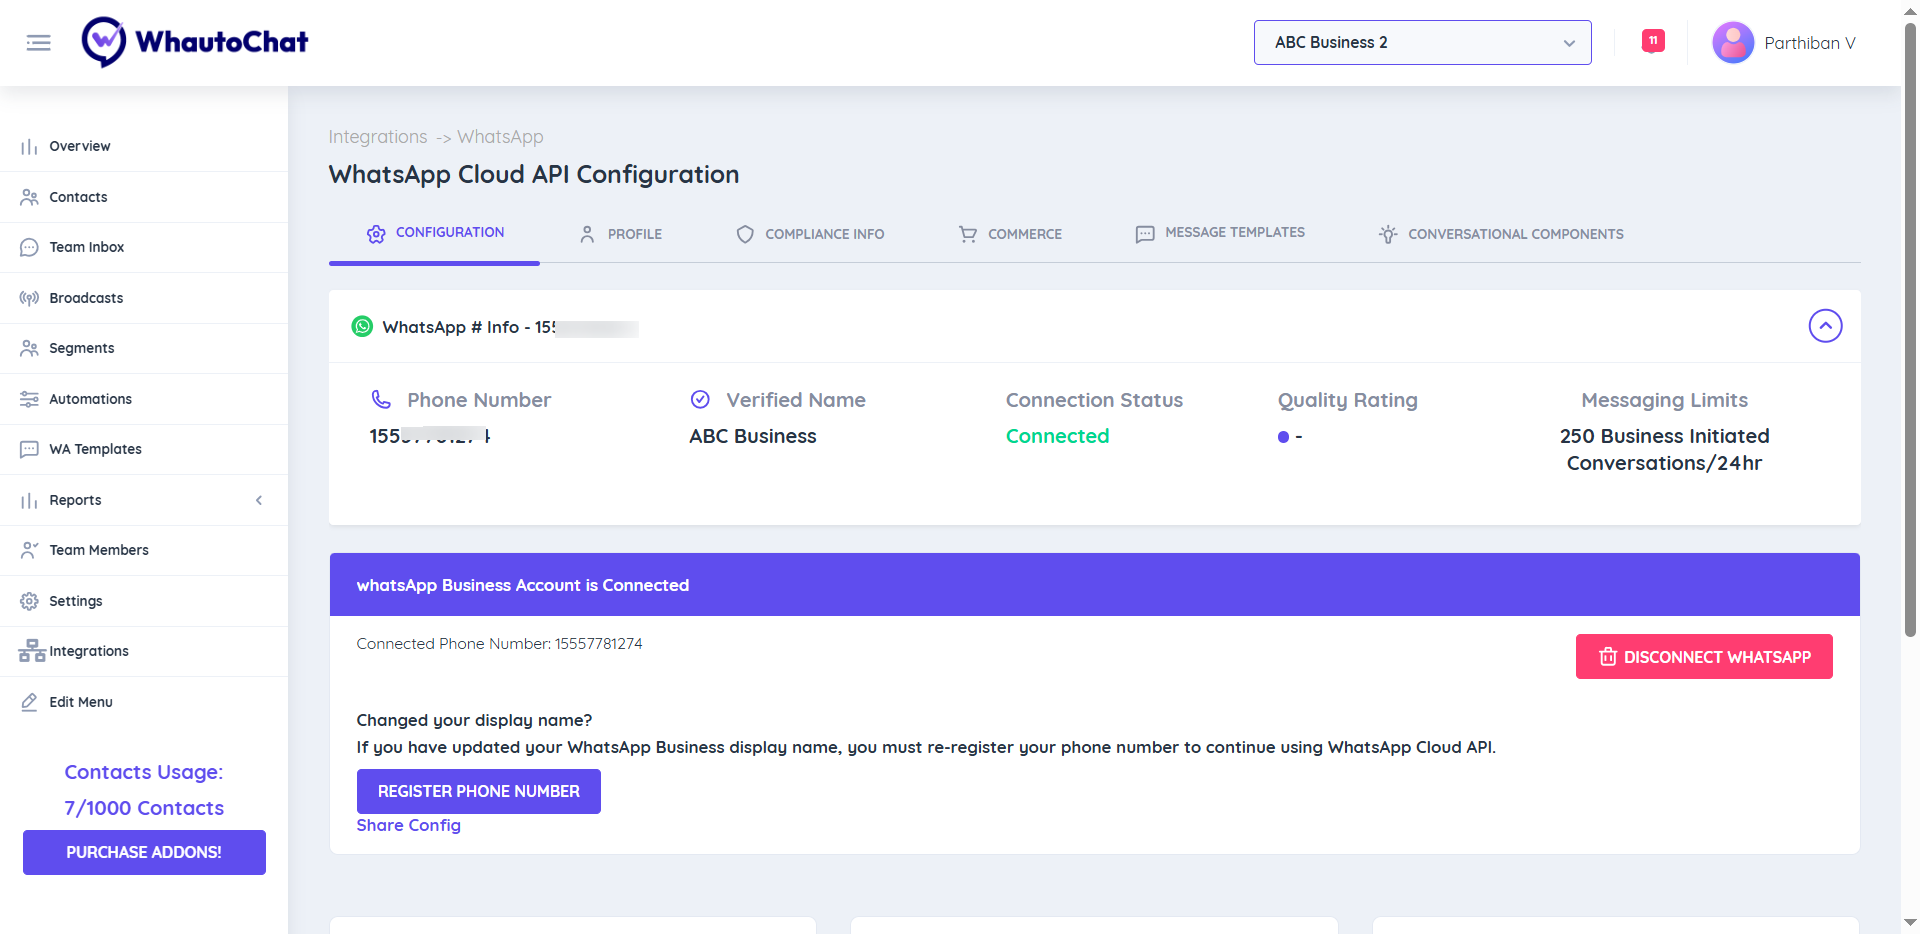Click the Team Inbox chat icon
The height and width of the screenshot is (934, 1920).
29,247
